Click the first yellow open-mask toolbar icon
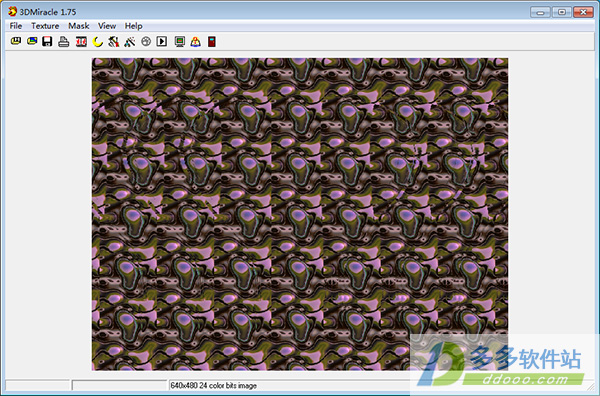 16,41
